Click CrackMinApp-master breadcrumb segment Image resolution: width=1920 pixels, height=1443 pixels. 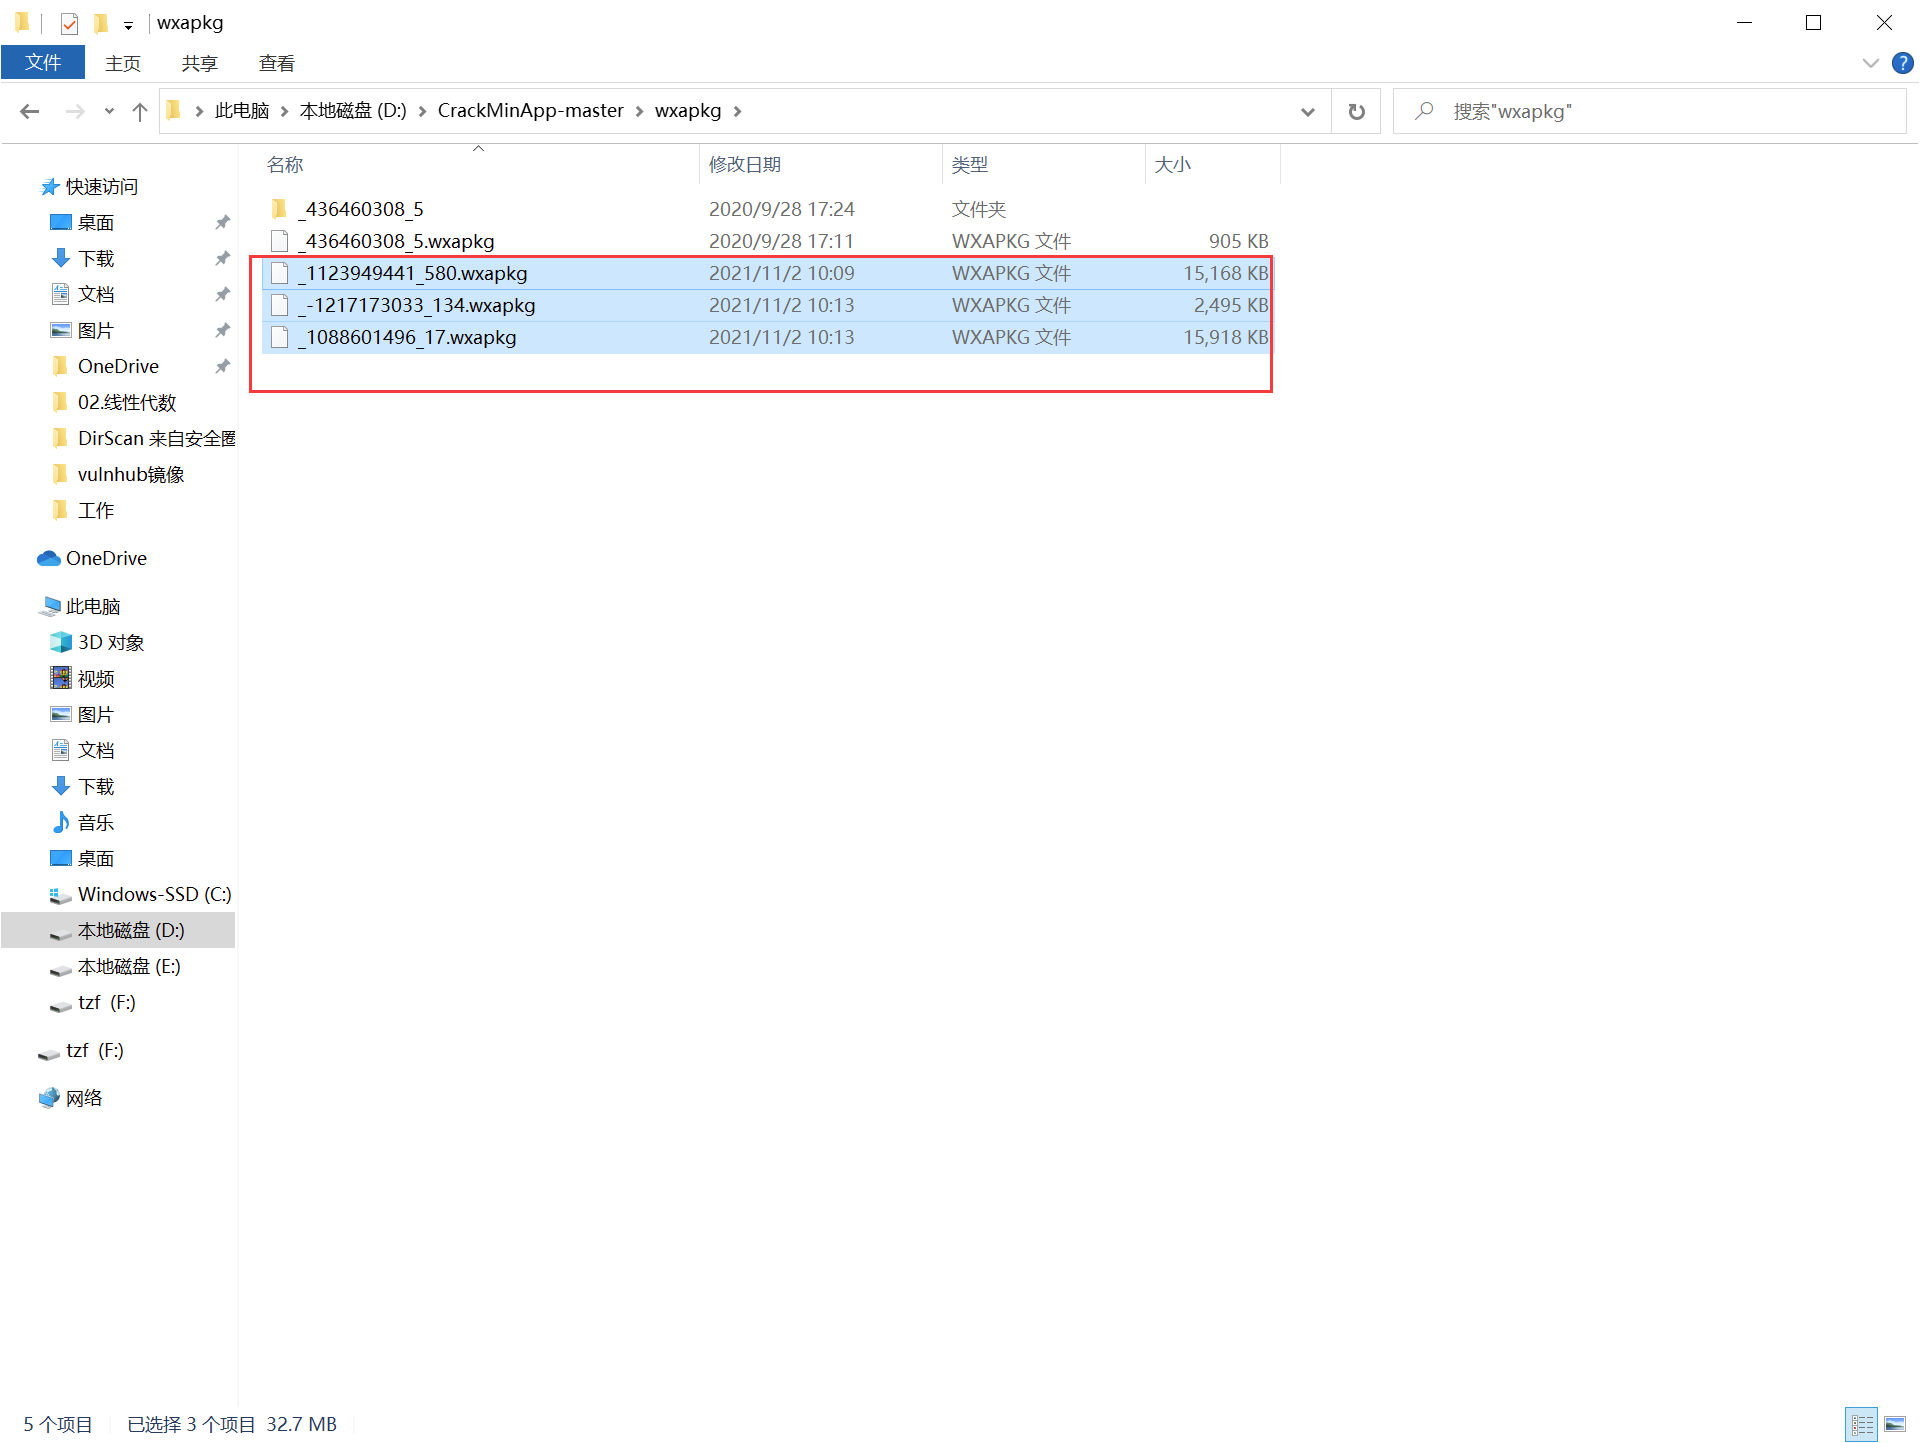pos(530,111)
